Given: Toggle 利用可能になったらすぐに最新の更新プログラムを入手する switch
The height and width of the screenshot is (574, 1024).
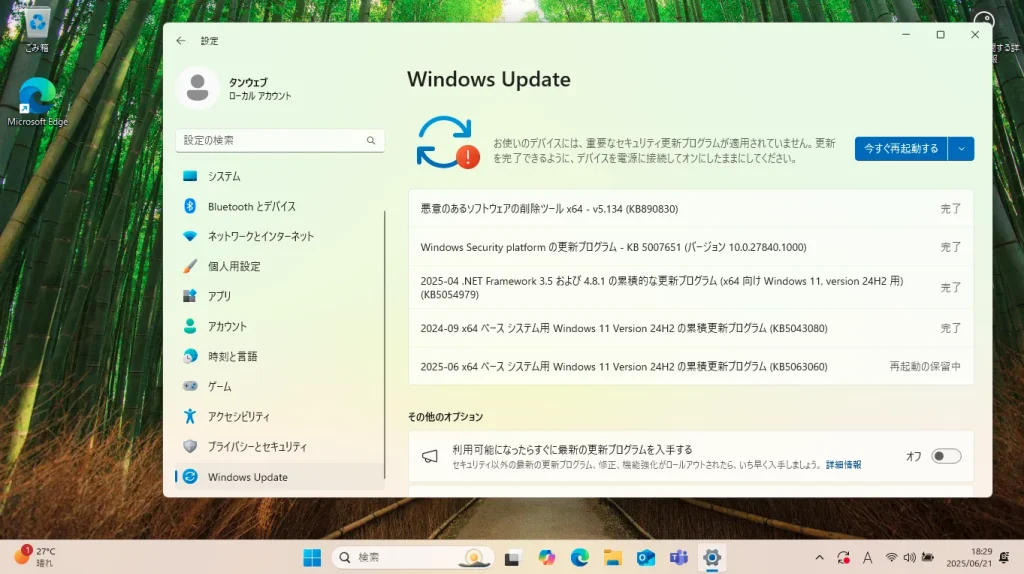Looking at the screenshot, I should coord(946,456).
